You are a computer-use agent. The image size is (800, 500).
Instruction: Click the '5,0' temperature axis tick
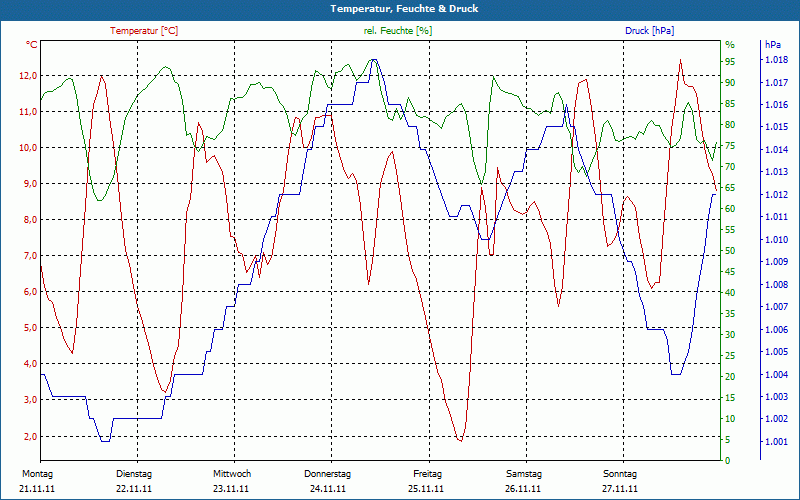[29, 328]
